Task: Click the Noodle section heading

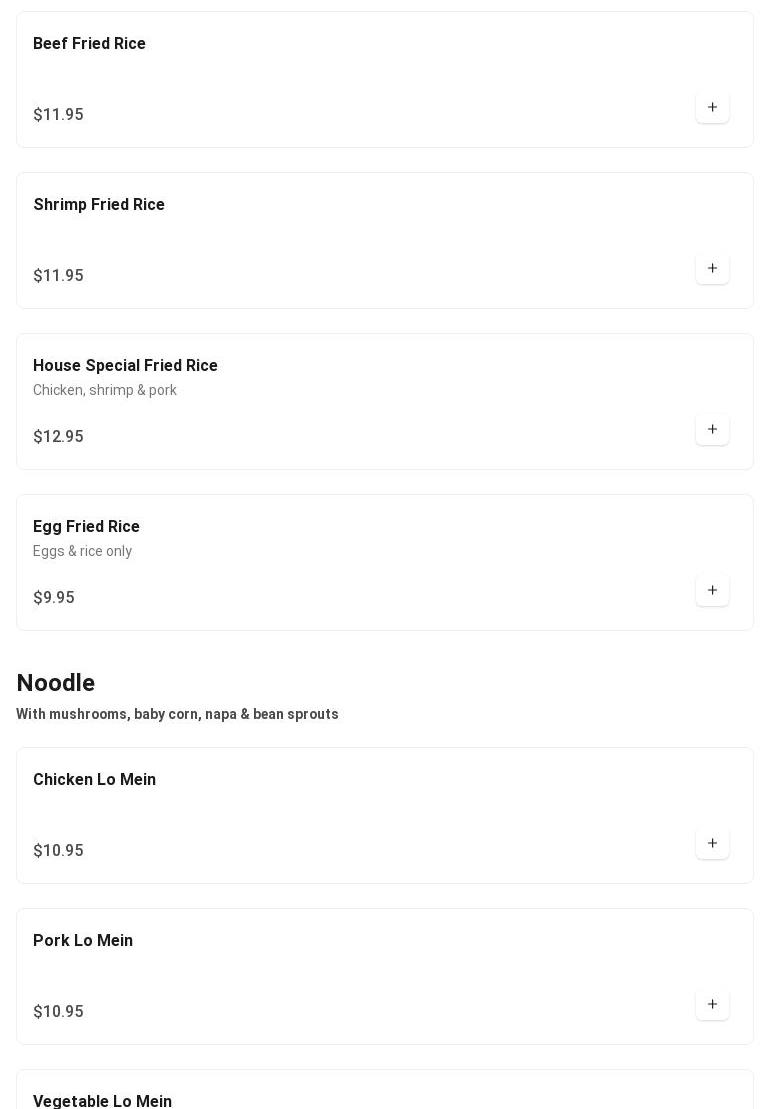Action: pos(56,683)
